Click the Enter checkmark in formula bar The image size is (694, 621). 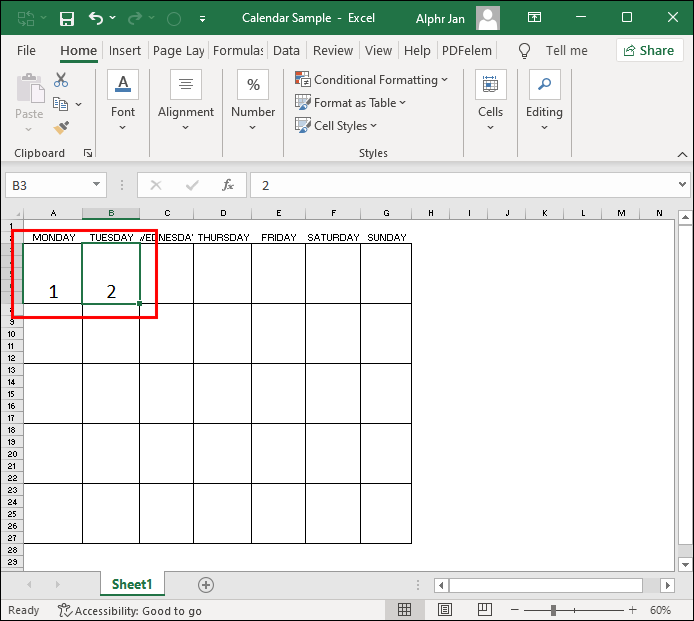pyautogui.click(x=192, y=185)
